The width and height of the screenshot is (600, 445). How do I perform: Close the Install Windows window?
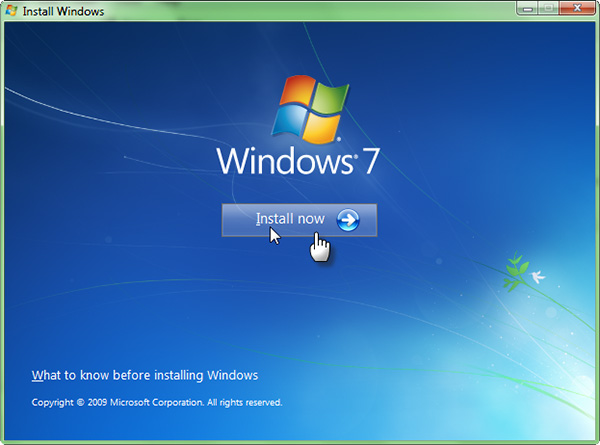[577, 8]
